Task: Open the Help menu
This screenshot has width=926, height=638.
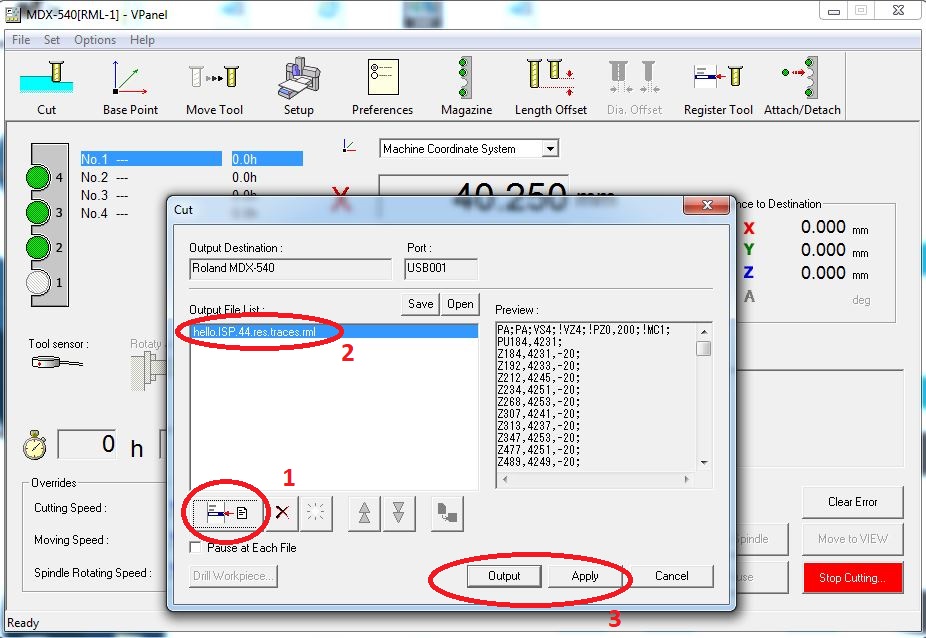Action: coord(142,40)
